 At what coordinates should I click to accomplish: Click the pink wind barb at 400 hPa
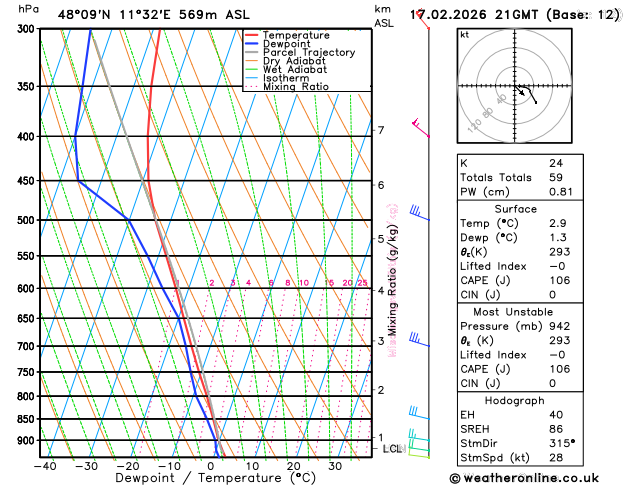point(421,128)
